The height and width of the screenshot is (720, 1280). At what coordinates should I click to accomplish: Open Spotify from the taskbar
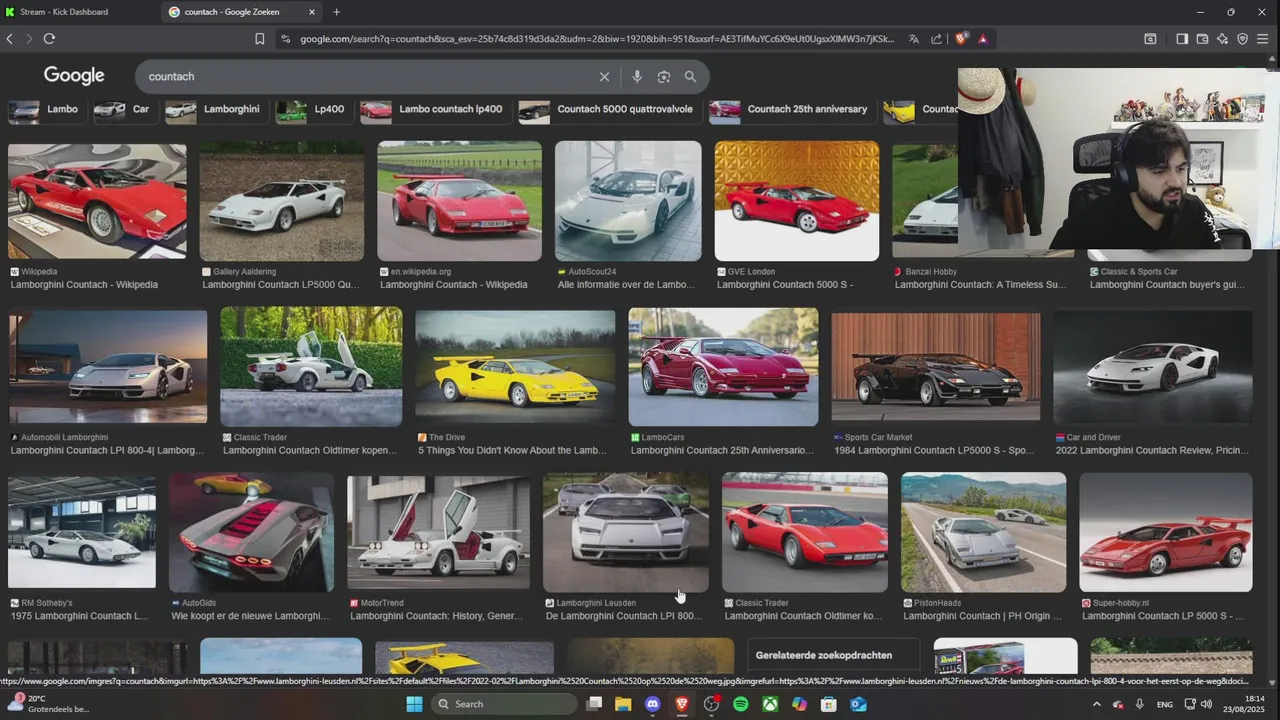pyautogui.click(x=741, y=704)
